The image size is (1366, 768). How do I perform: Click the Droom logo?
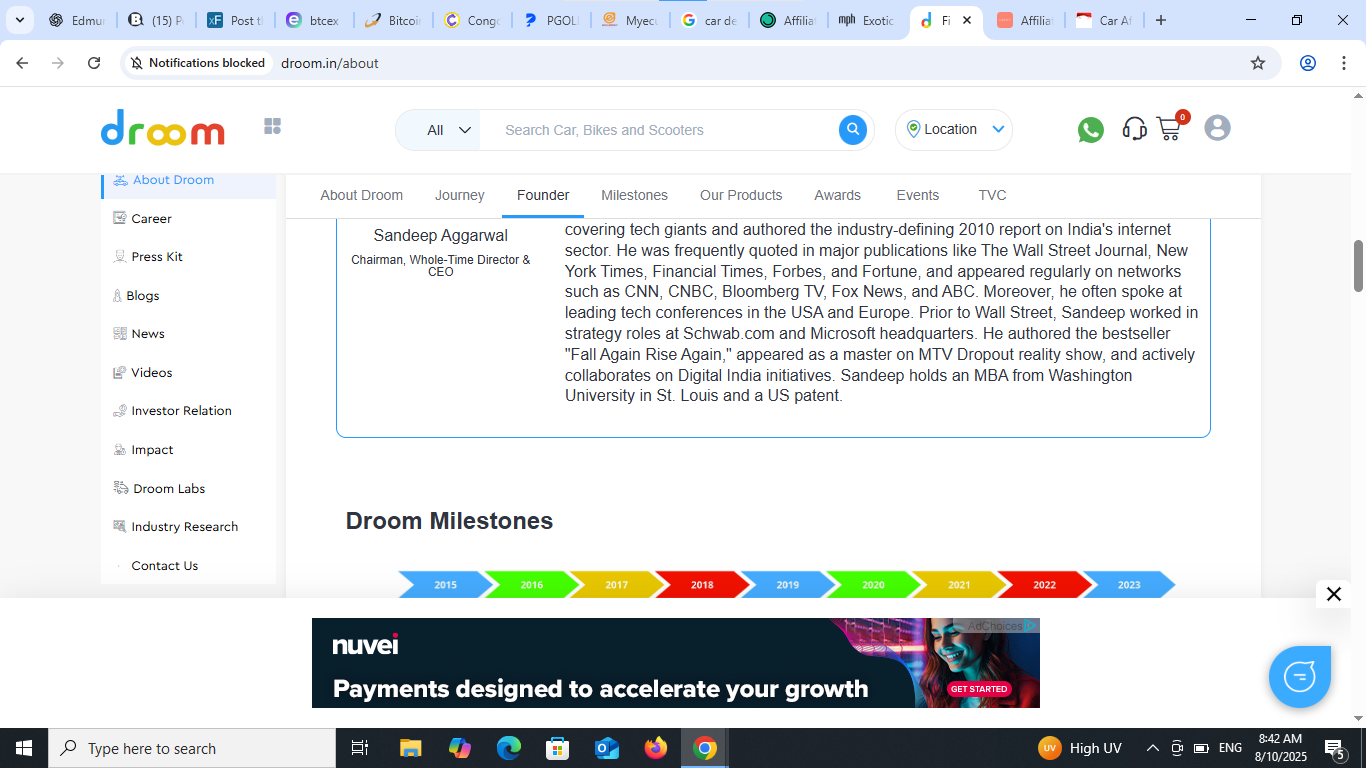[x=163, y=128]
